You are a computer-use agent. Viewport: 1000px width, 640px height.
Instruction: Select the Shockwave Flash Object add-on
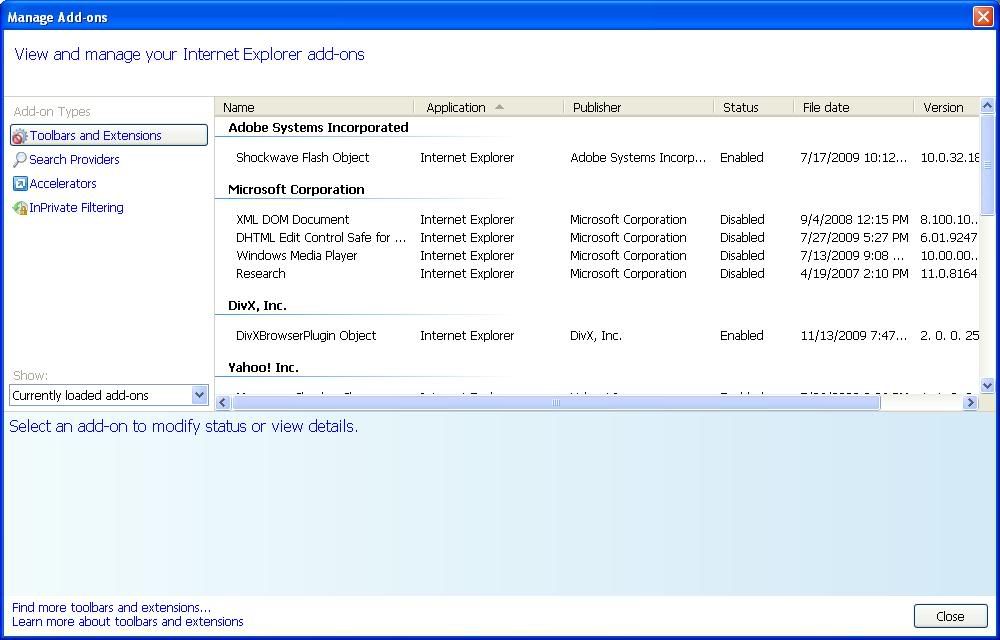[302, 157]
